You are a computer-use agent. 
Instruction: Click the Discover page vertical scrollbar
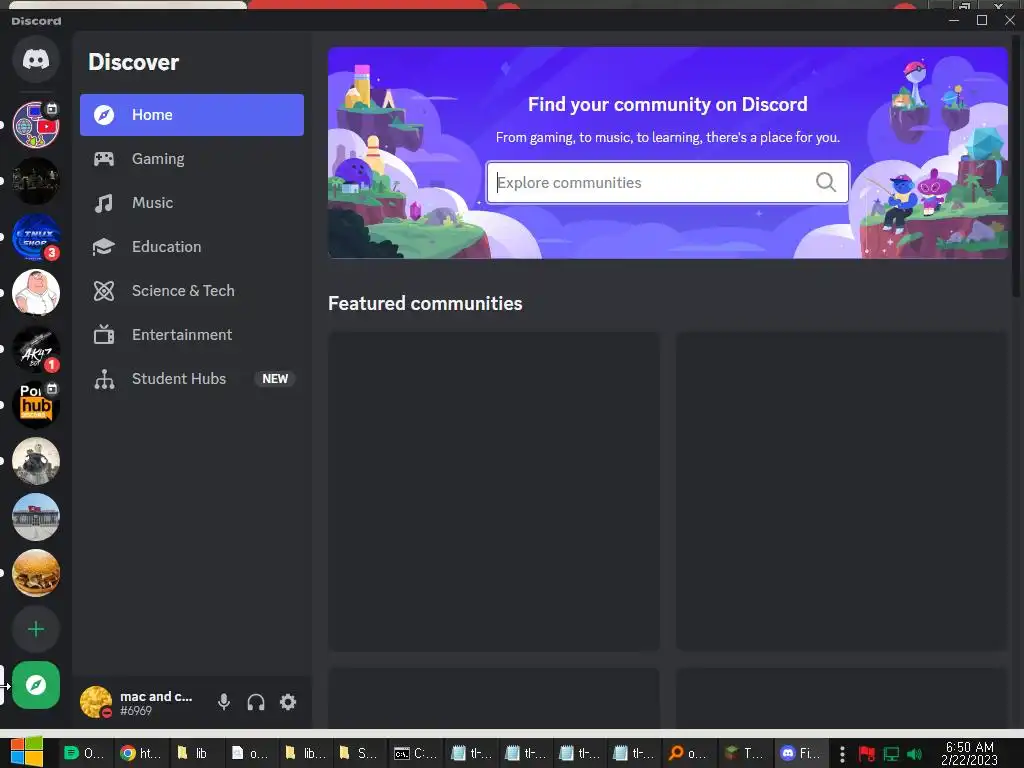tap(1015, 167)
